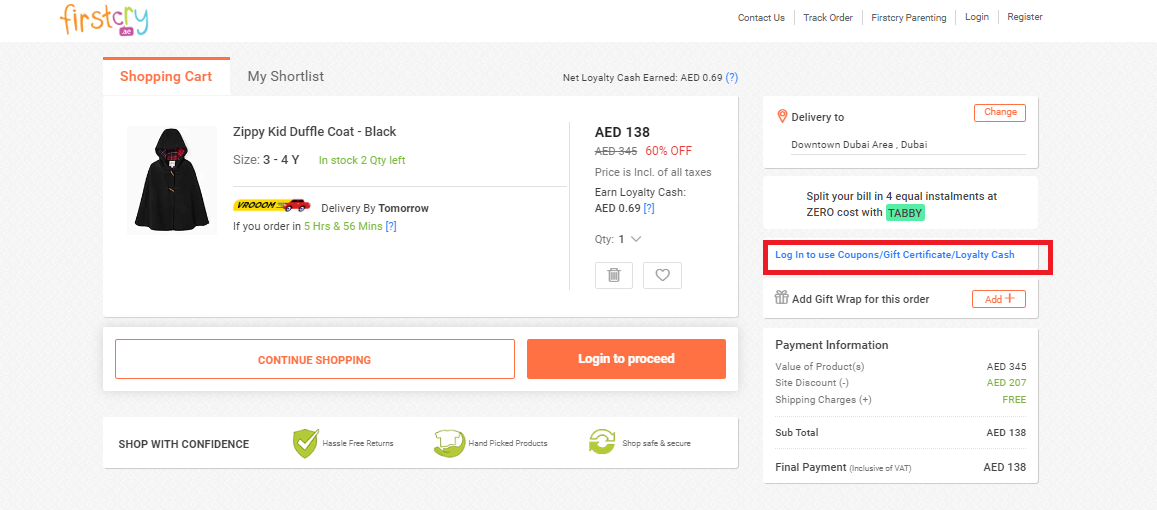Click the Hassle Free Returns shield icon
Image resolution: width=1157 pixels, height=510 pixels.
click(x=305, y=443)
